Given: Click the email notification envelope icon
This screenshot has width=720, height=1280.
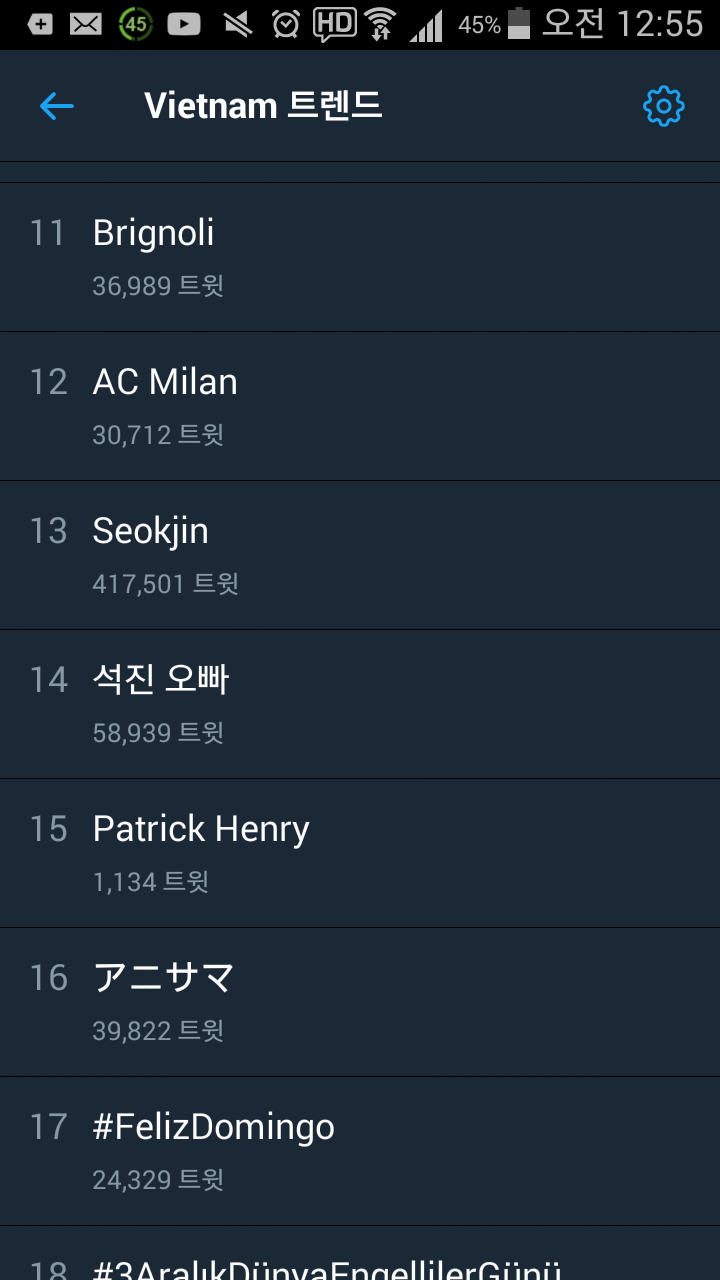Looking at the screenshot, I should 88,22.
